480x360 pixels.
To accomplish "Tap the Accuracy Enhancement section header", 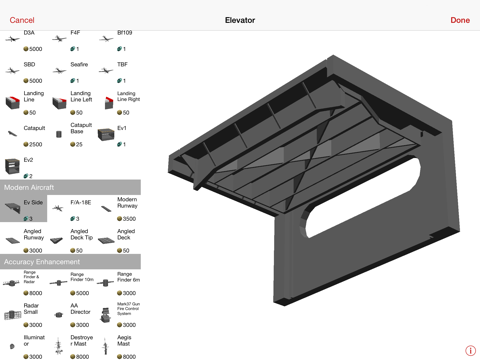I will 70,262.
